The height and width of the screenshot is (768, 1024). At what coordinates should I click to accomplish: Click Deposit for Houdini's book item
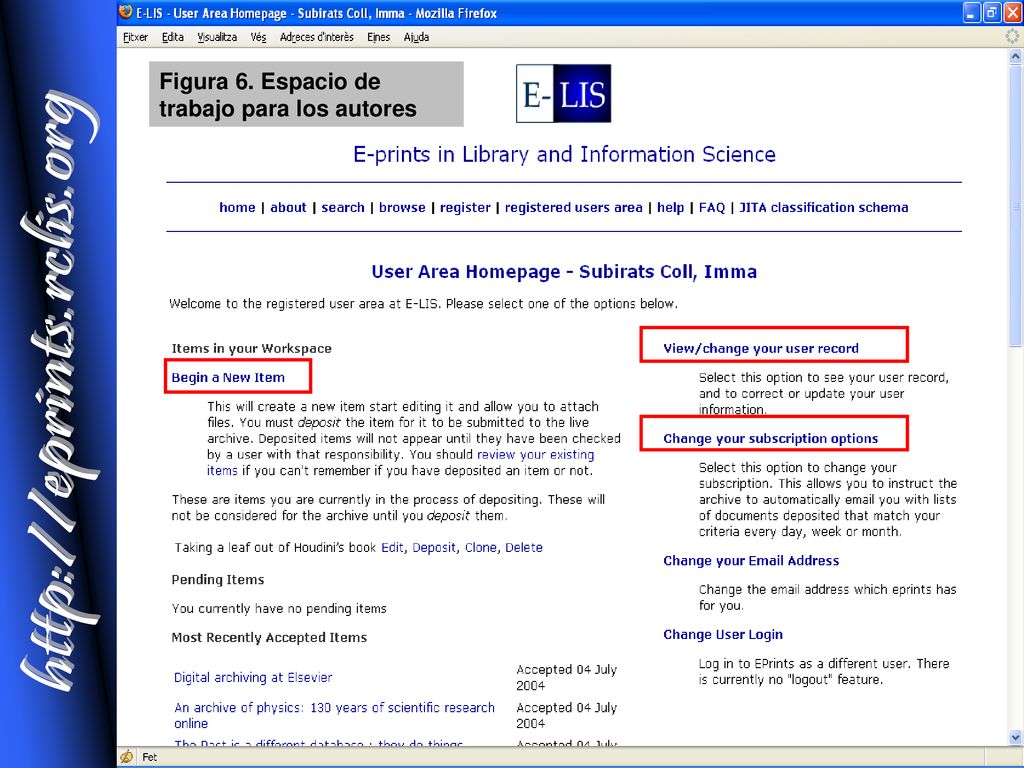pyautogui.click(x=434, y=547)
